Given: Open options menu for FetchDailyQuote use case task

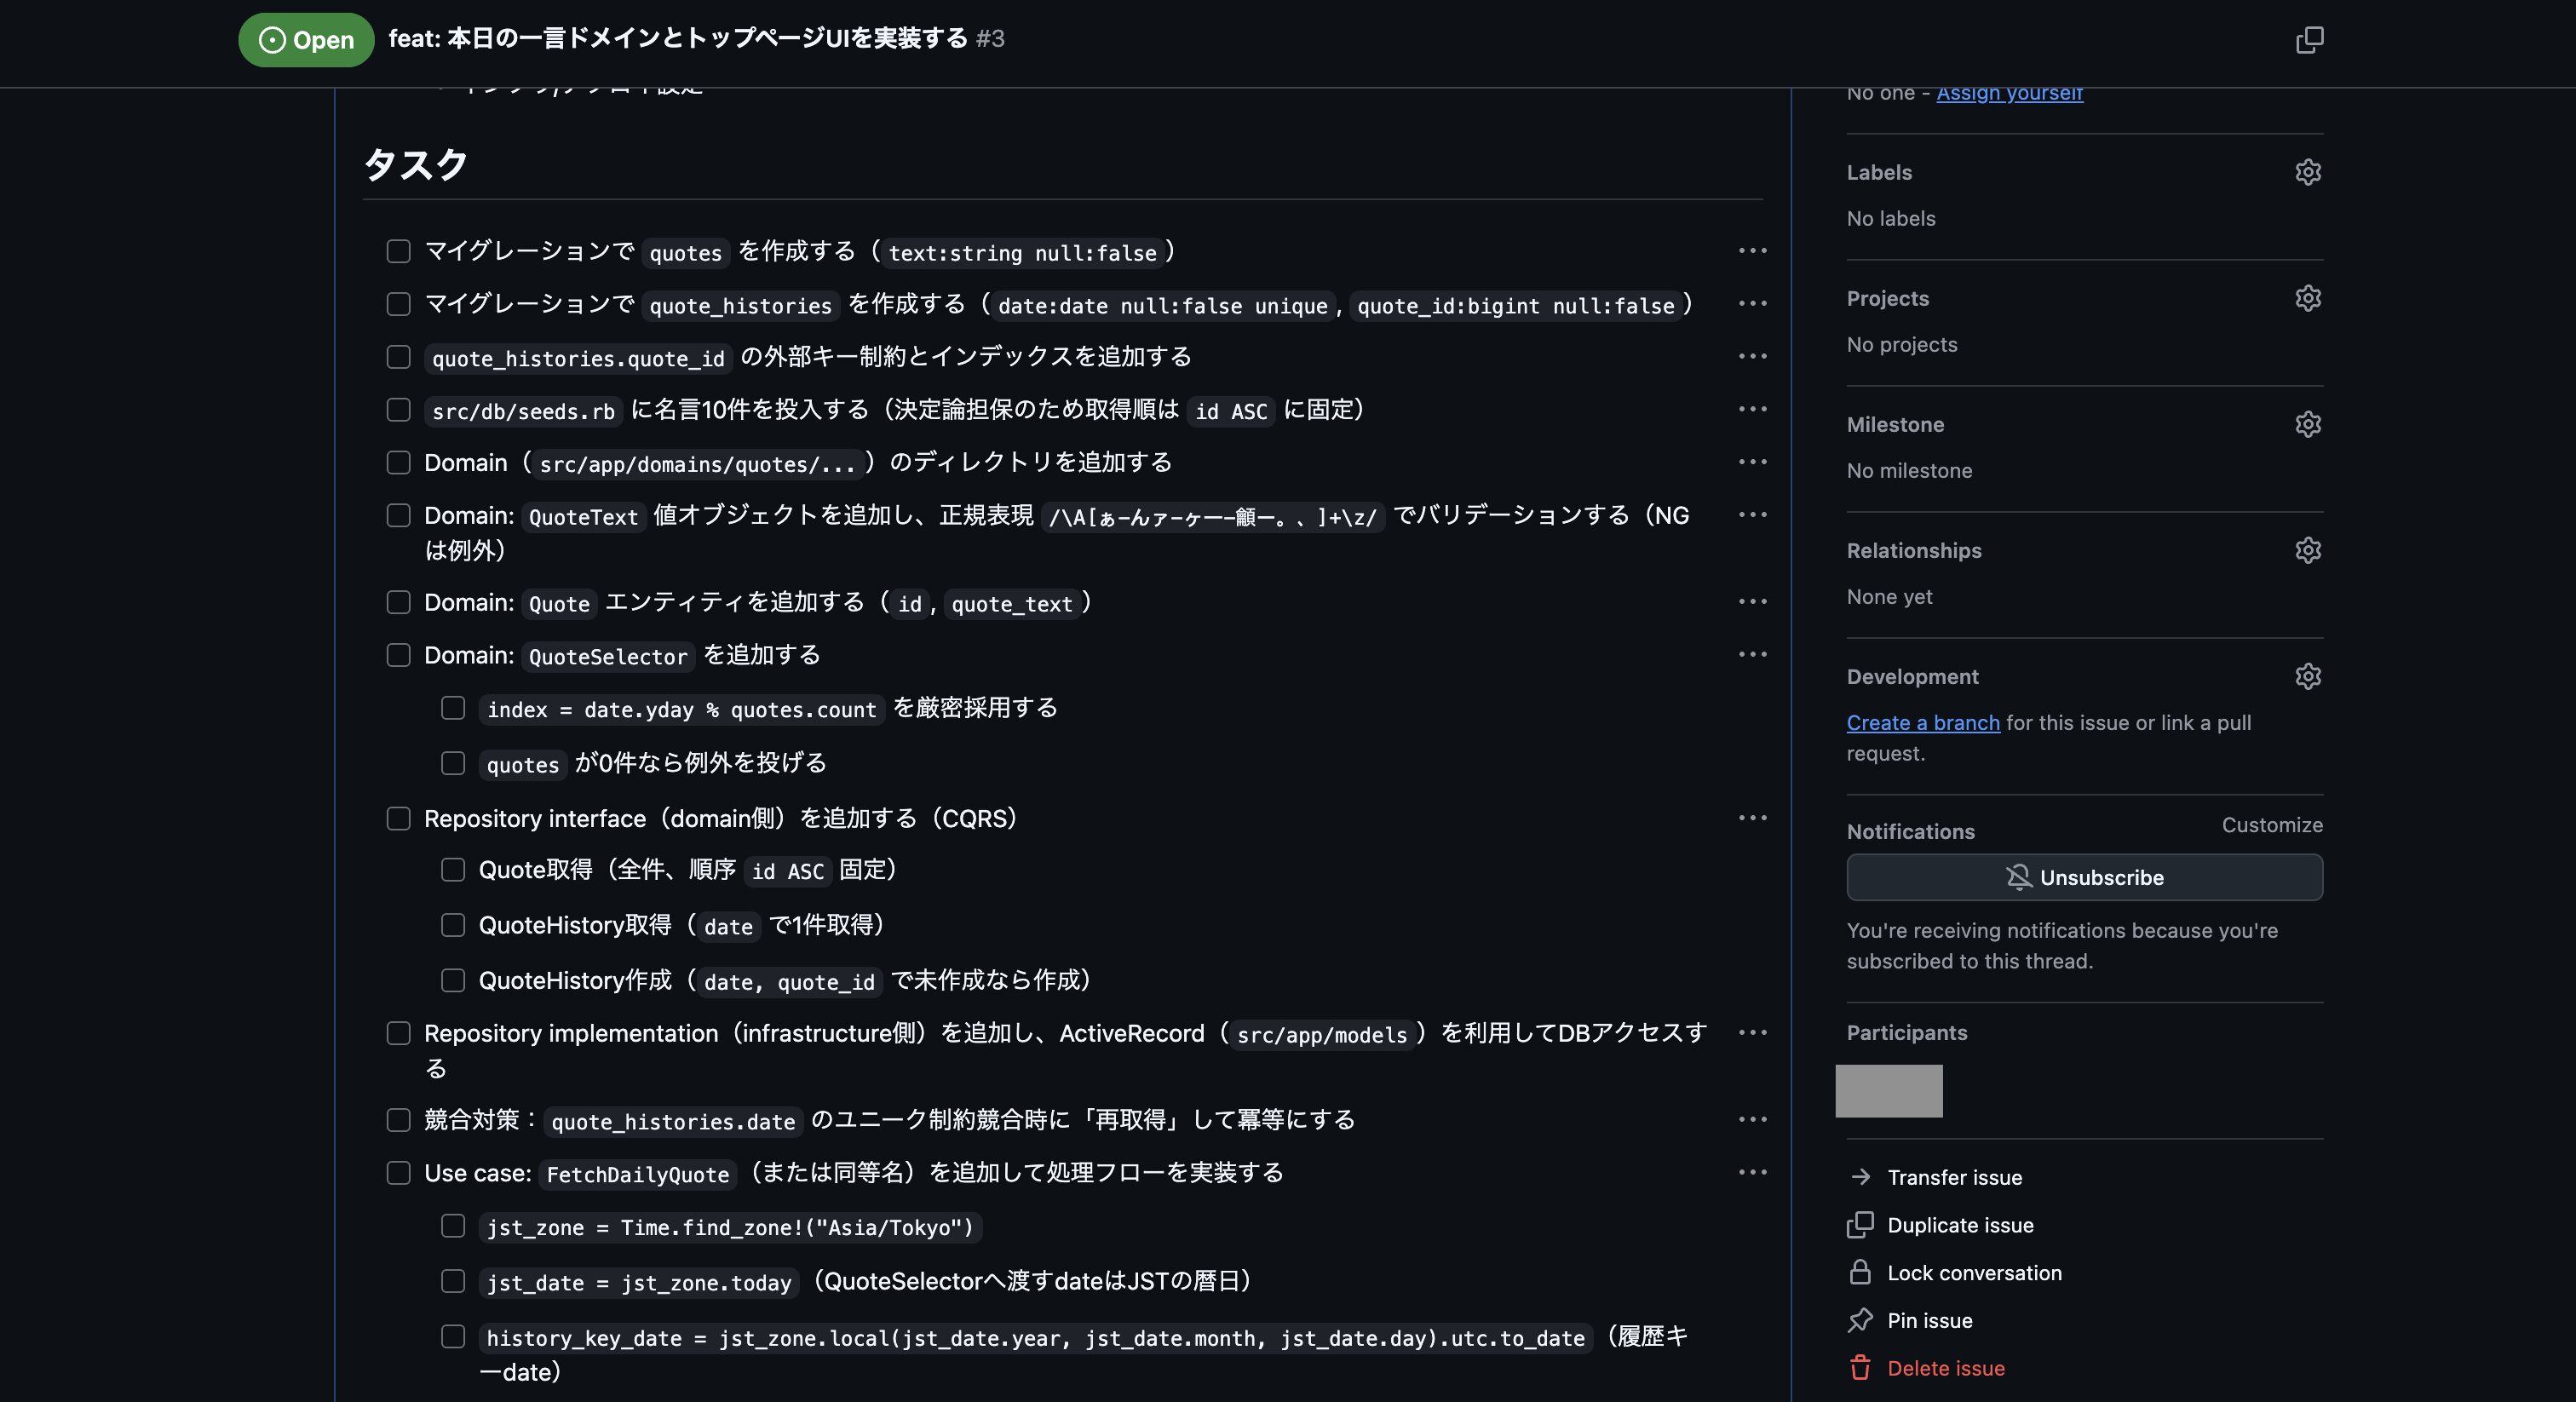Looking at the screenshot, I should click(1752, 1172).
